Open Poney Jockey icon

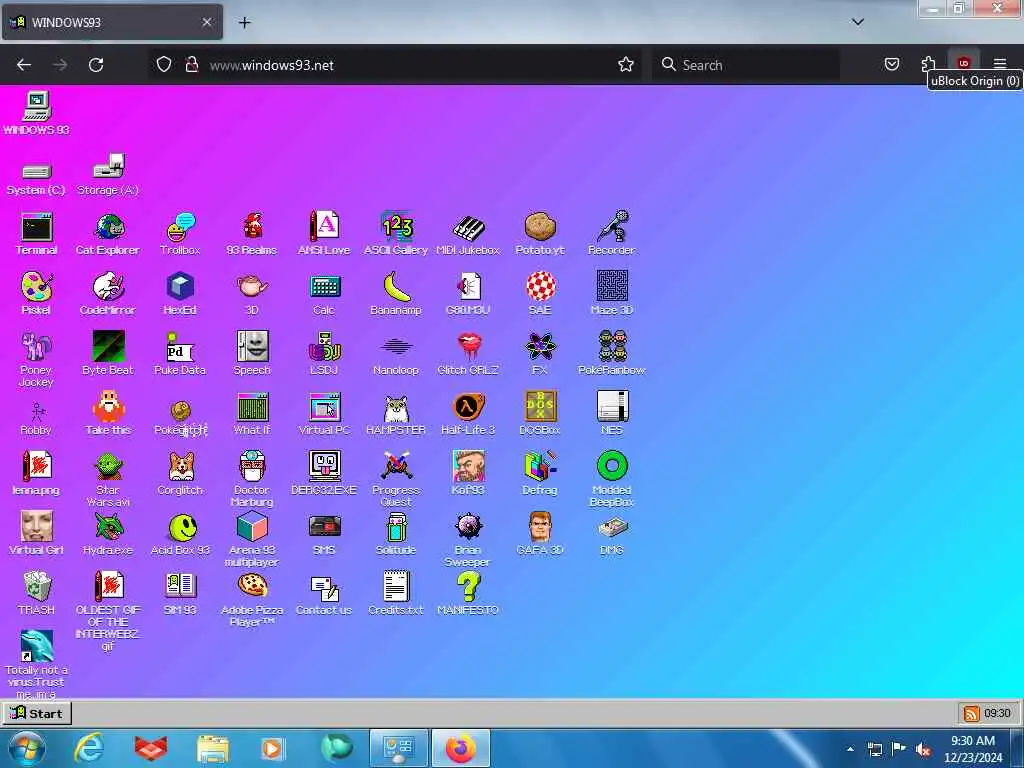click(x=36, y=359)
